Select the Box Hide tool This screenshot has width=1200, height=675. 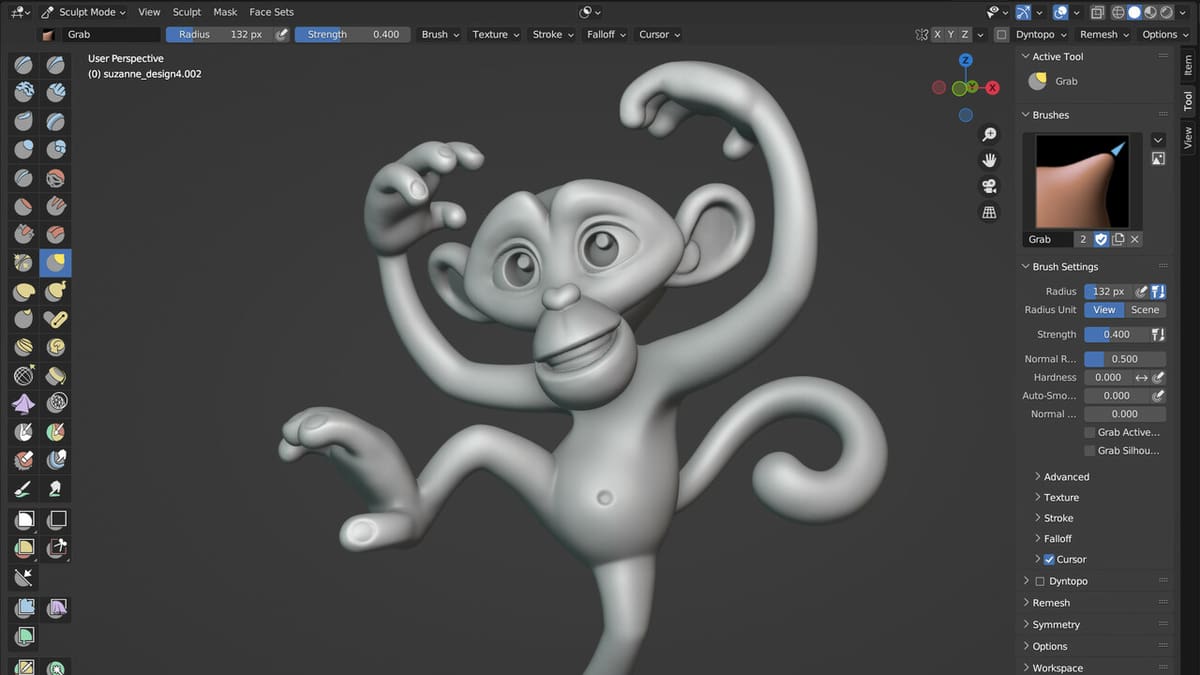click(x=57, y=520)
